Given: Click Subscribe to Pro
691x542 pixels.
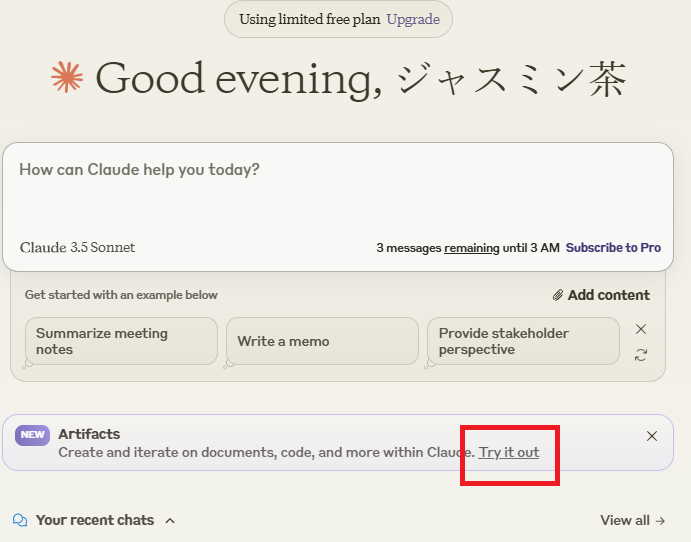Looking at the screenshot, I should coord(613,248).
